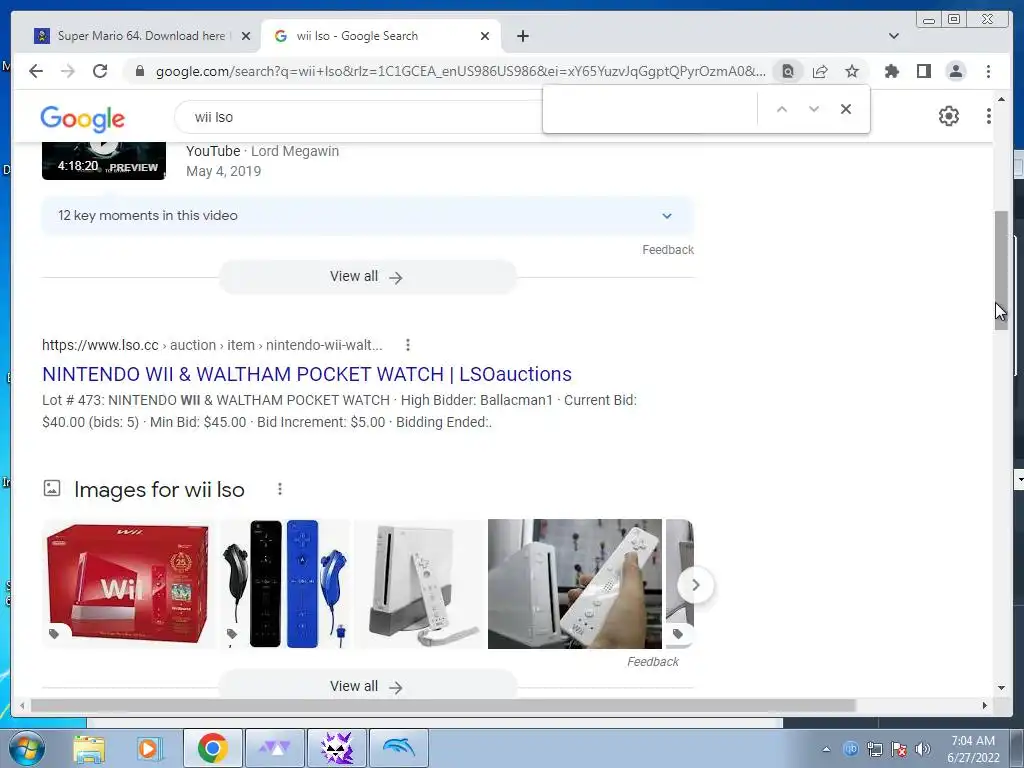Jump to previous find match
This screenshot has width=1024, height=768.
click(782, 109)
